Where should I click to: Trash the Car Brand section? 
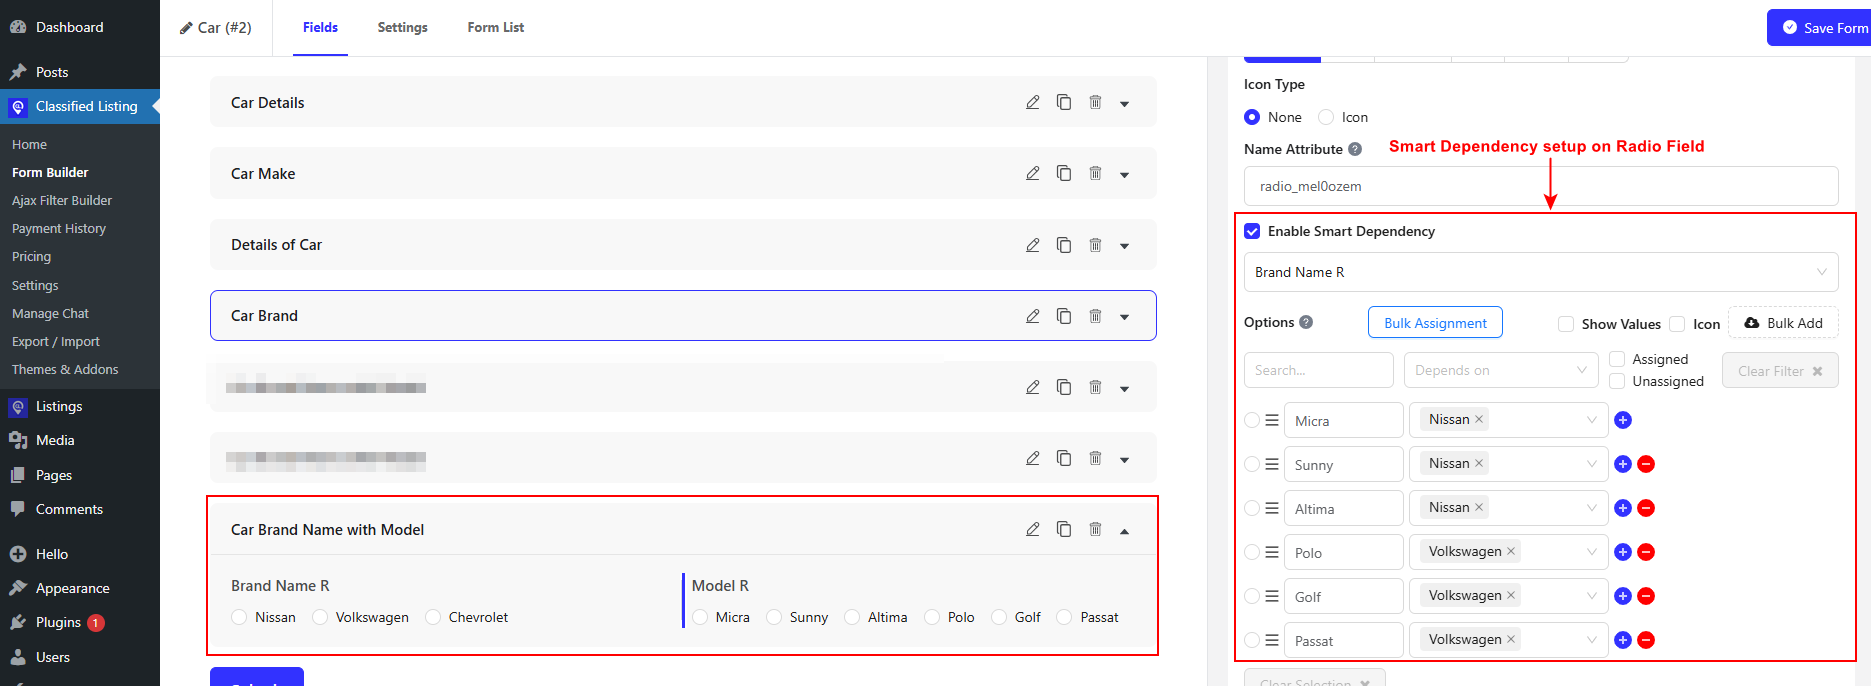tap(1095, 315)
